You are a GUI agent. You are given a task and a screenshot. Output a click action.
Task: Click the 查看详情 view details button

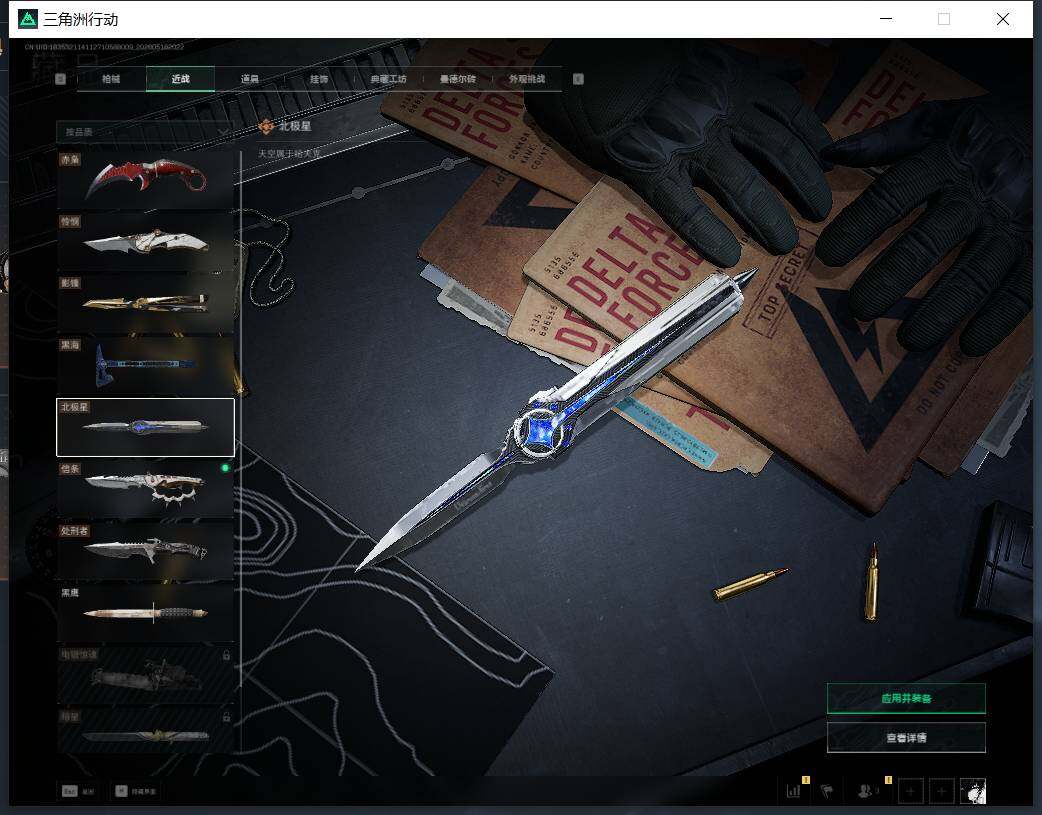(906, 737)
